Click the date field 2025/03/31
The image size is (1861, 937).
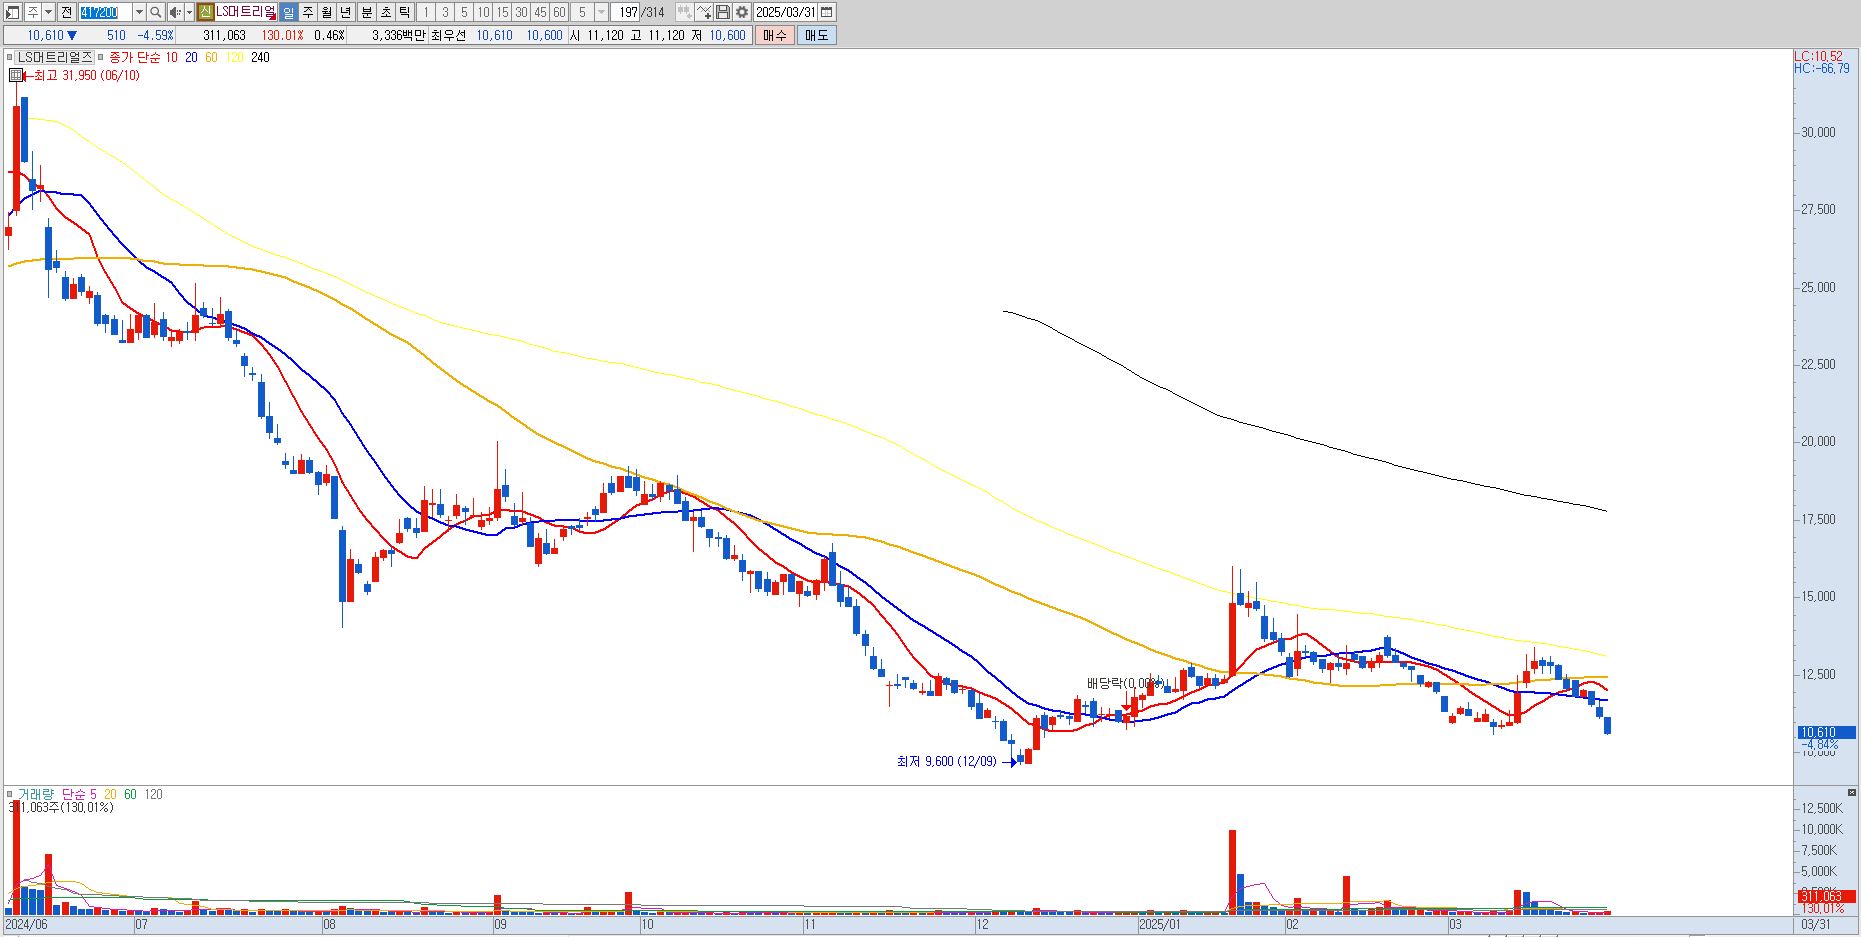(785, 12)
